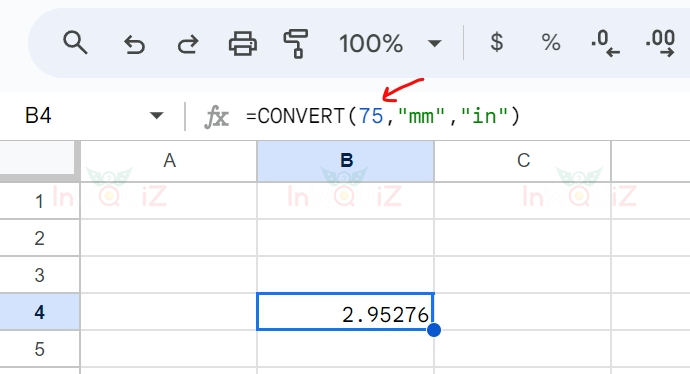
Task: Select row 2 header
Action: pos(40,238)
